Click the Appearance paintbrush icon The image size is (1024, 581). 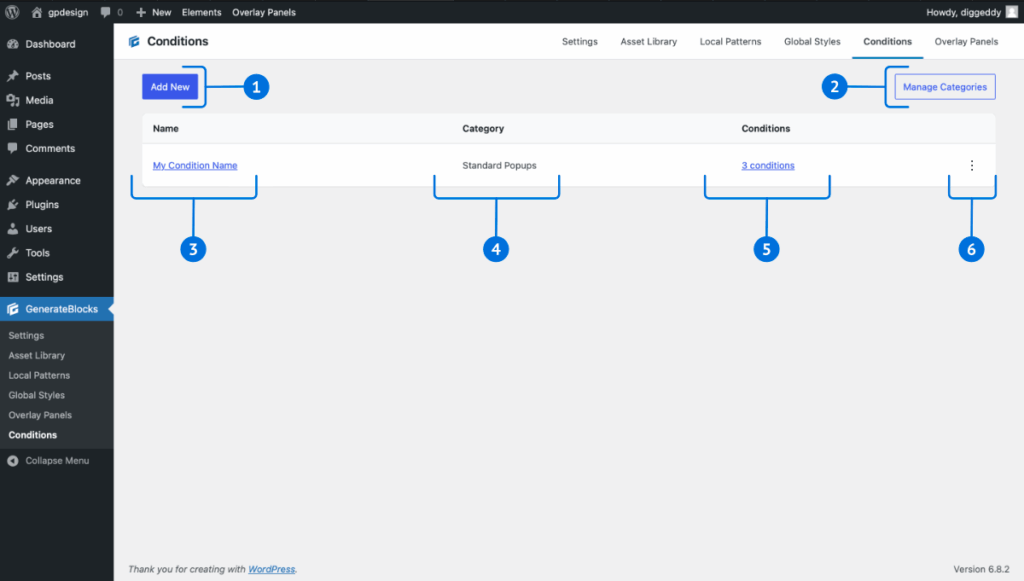click(12, 180)
